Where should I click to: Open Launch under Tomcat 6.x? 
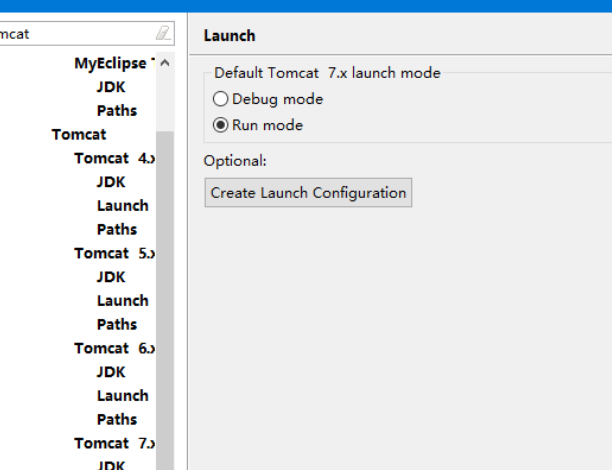[x=123, y=396]
